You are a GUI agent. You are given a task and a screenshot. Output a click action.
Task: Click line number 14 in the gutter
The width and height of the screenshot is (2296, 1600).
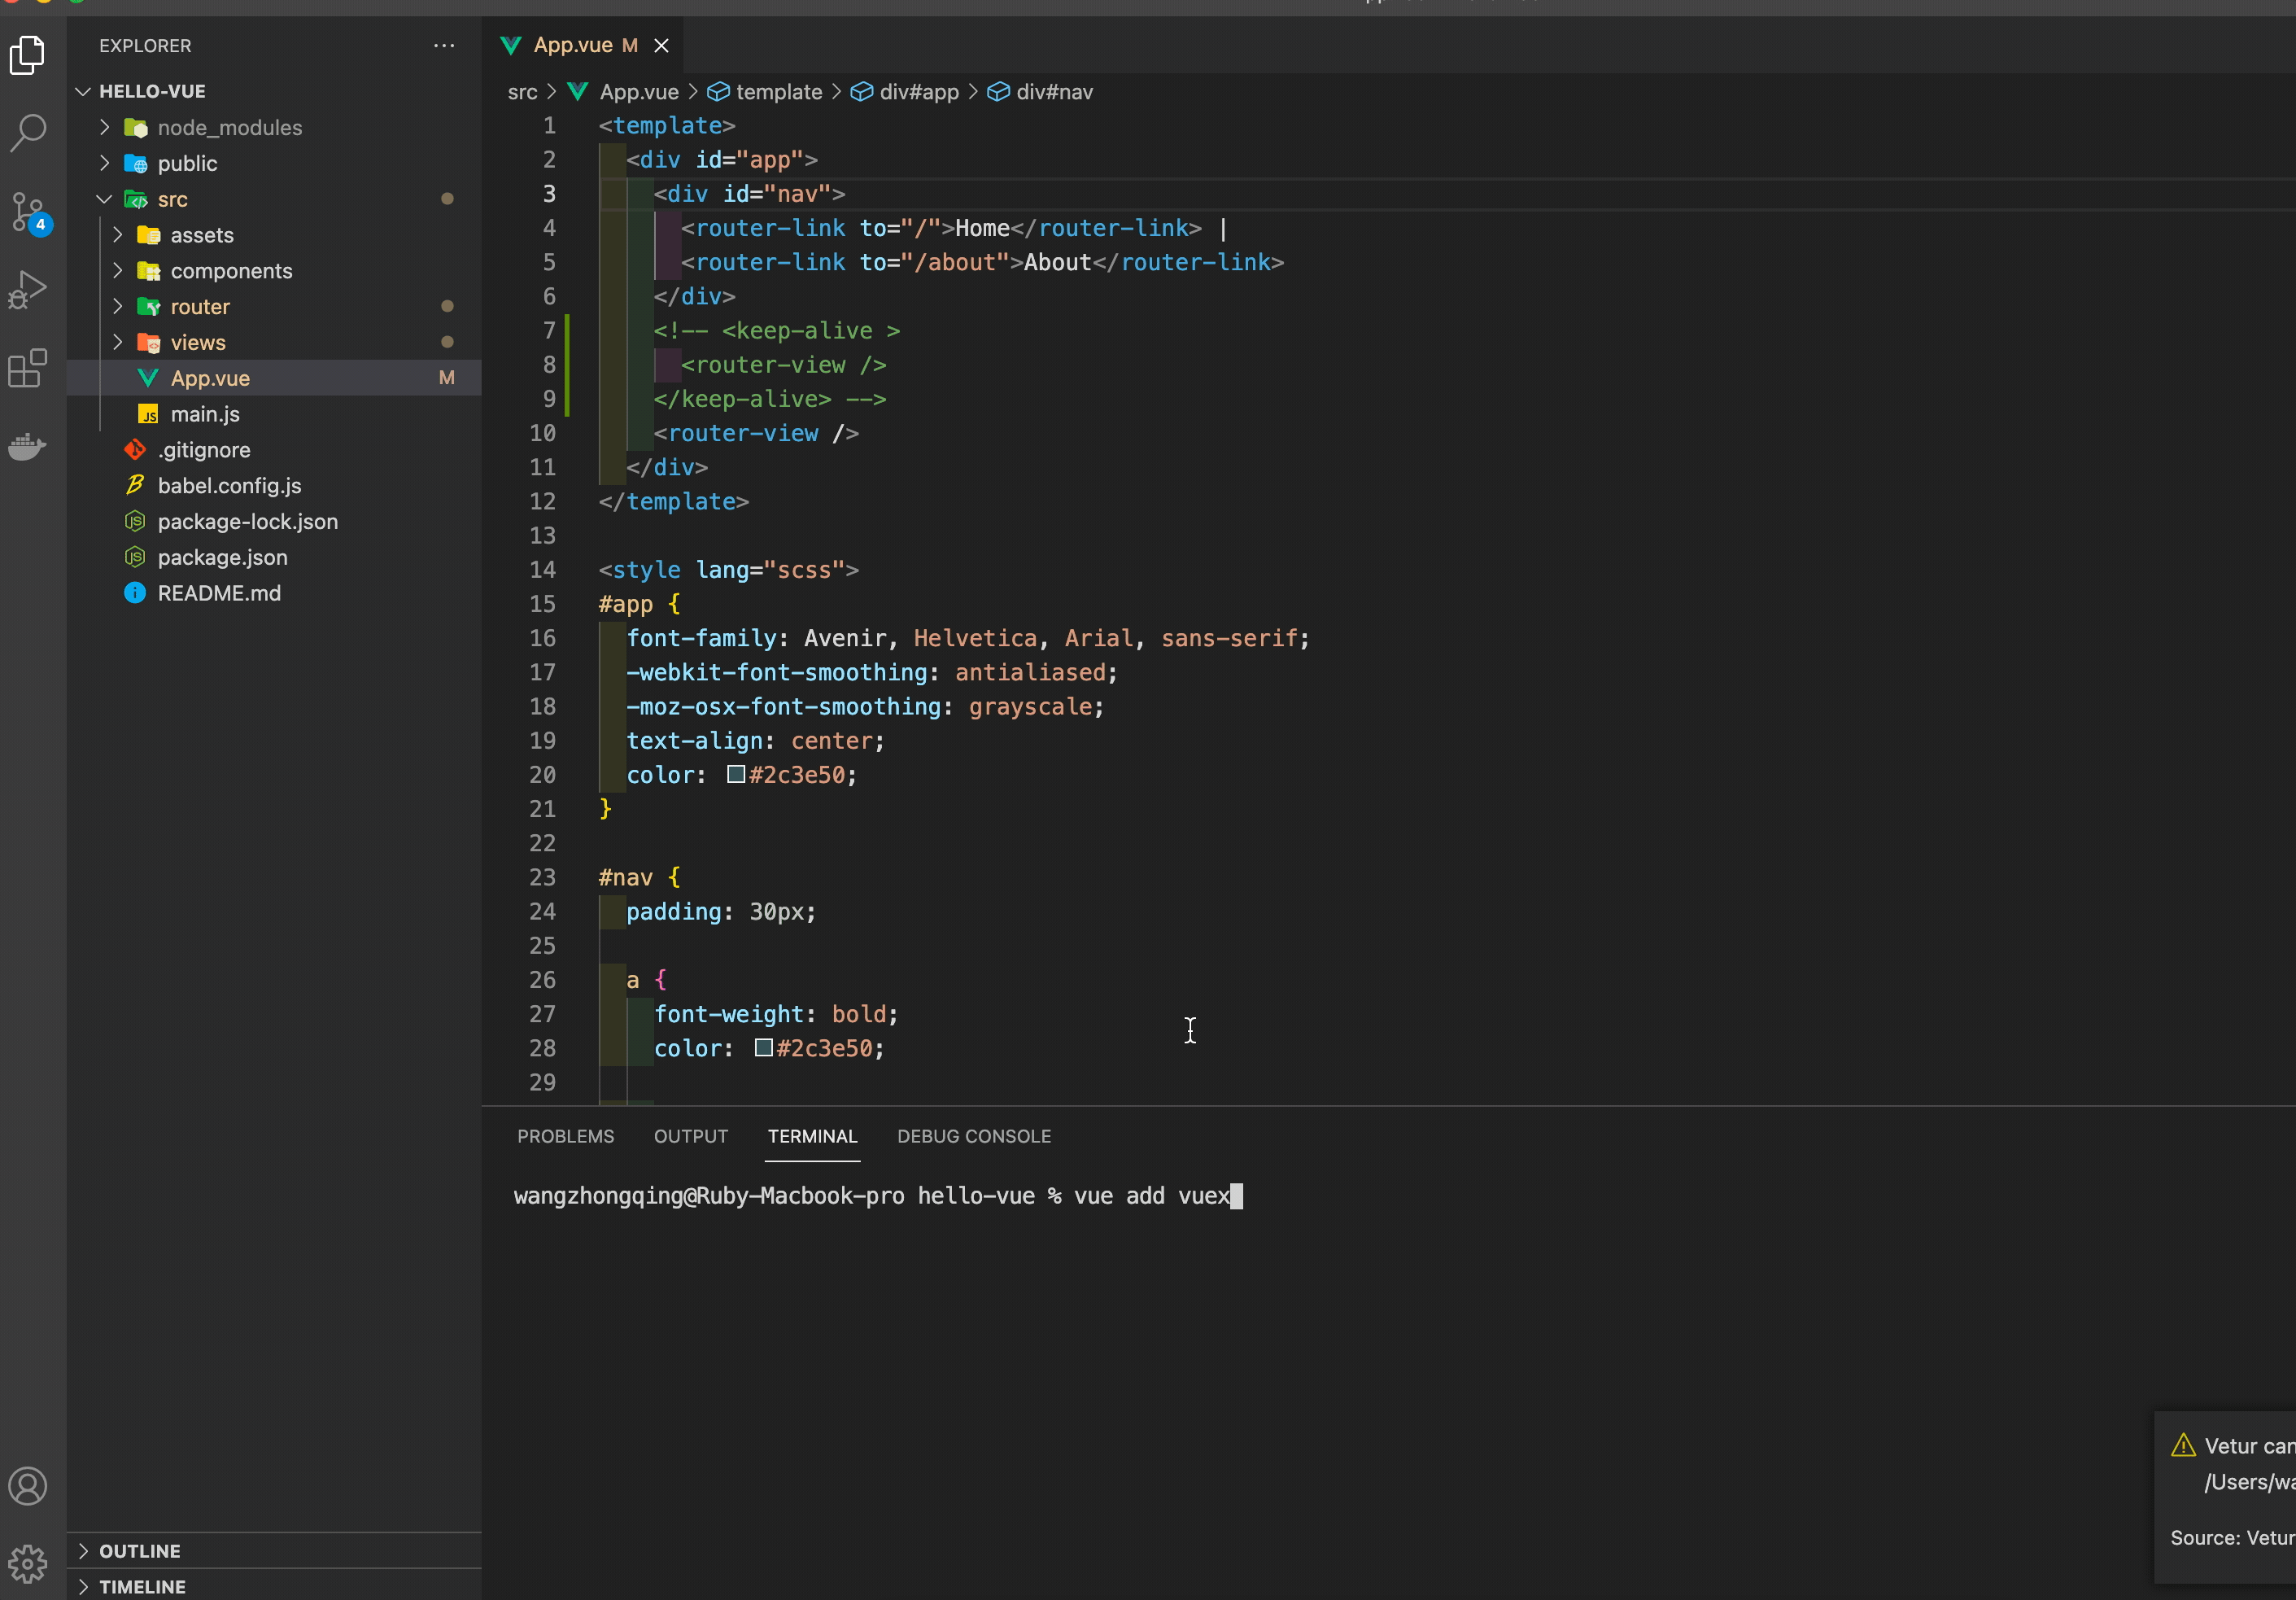pos(542,570)
